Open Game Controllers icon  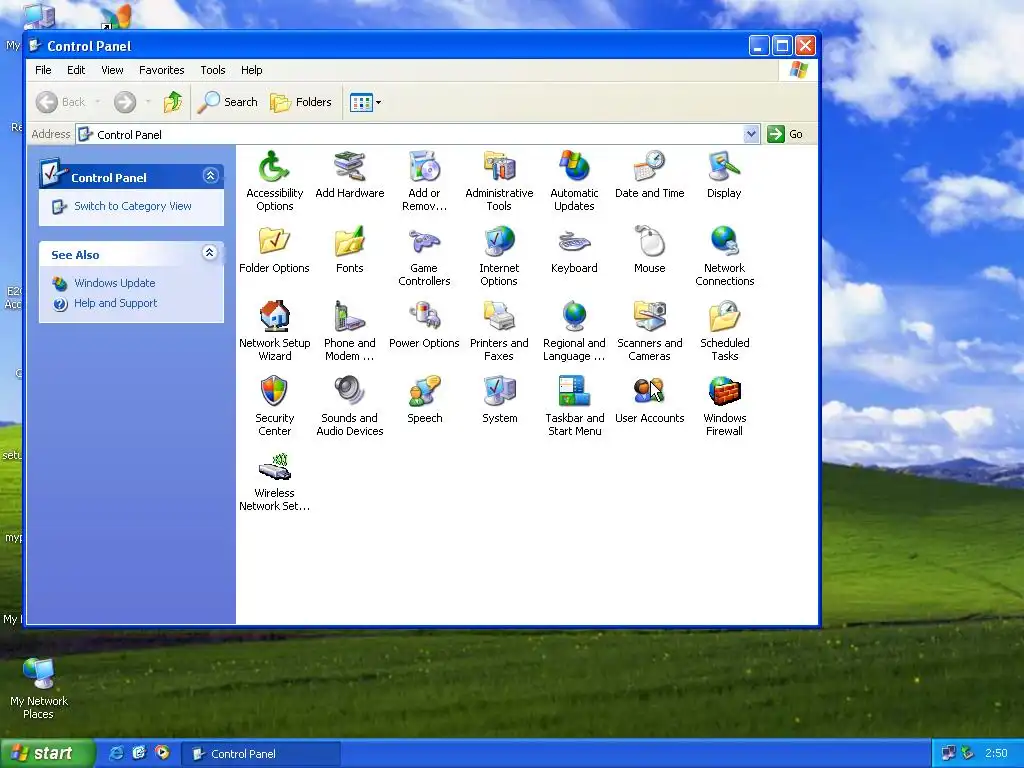coord(424,256)
